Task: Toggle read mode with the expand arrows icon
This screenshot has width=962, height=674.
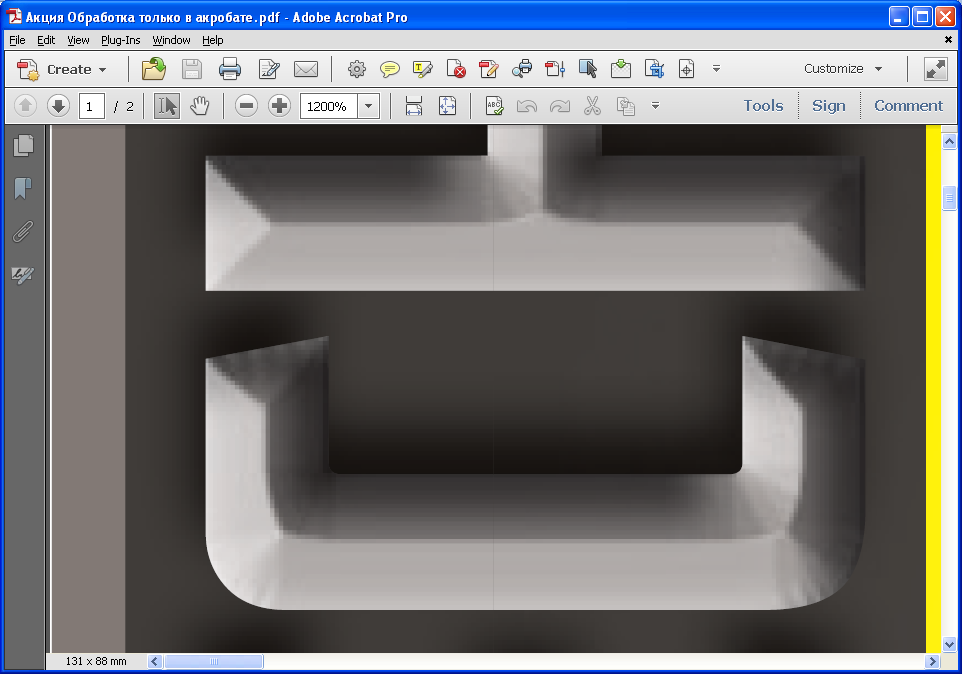Action: (935, 69)
